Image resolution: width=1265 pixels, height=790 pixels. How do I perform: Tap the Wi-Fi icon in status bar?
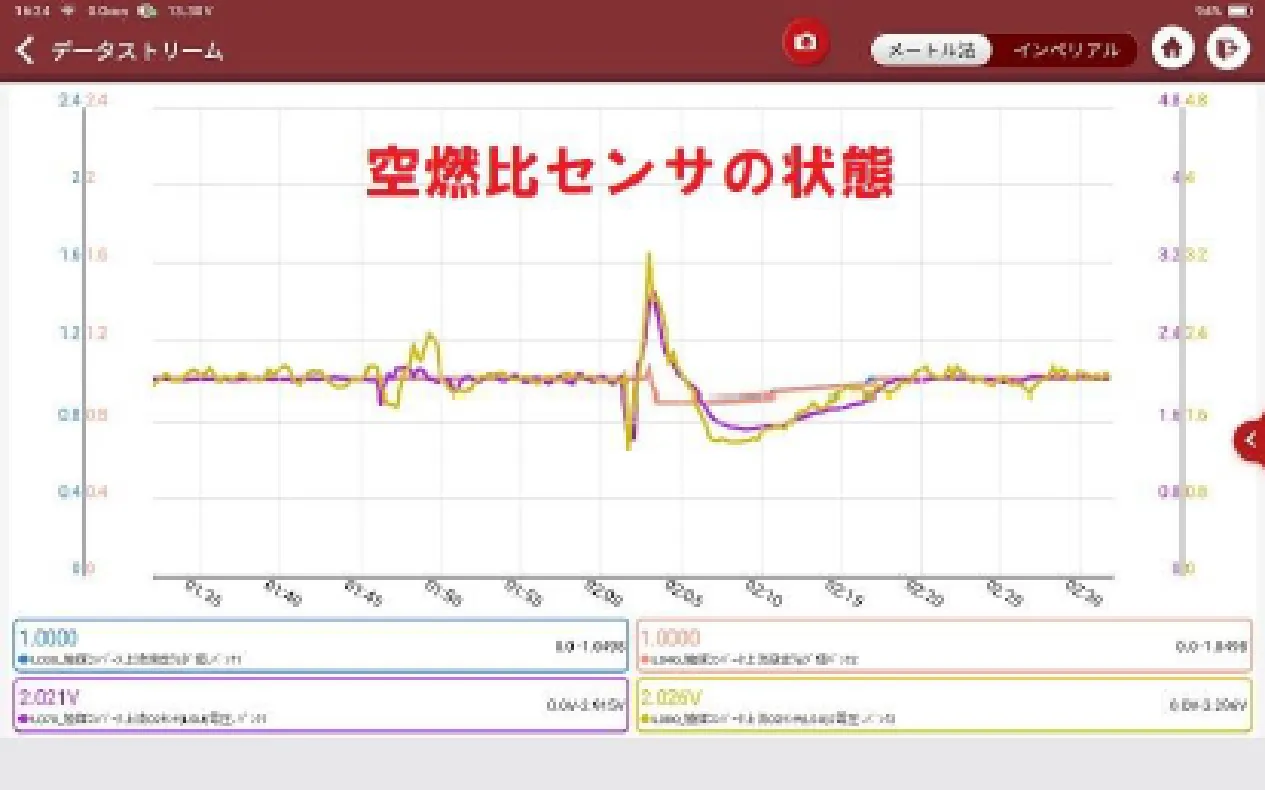click(69, 11)
